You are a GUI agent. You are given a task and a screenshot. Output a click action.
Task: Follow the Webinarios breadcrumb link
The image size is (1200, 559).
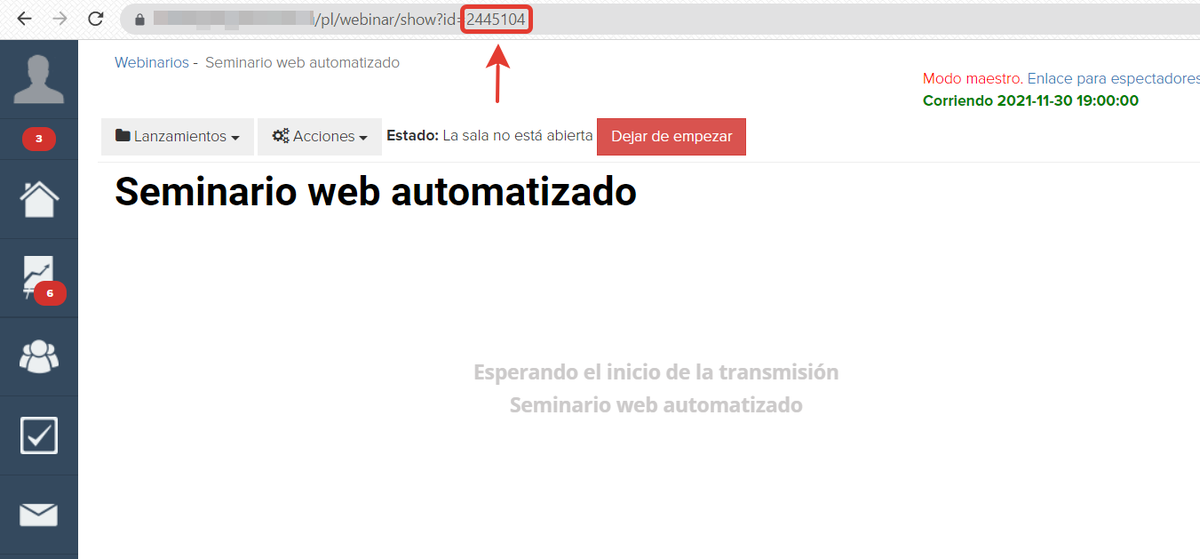point(152,62)
